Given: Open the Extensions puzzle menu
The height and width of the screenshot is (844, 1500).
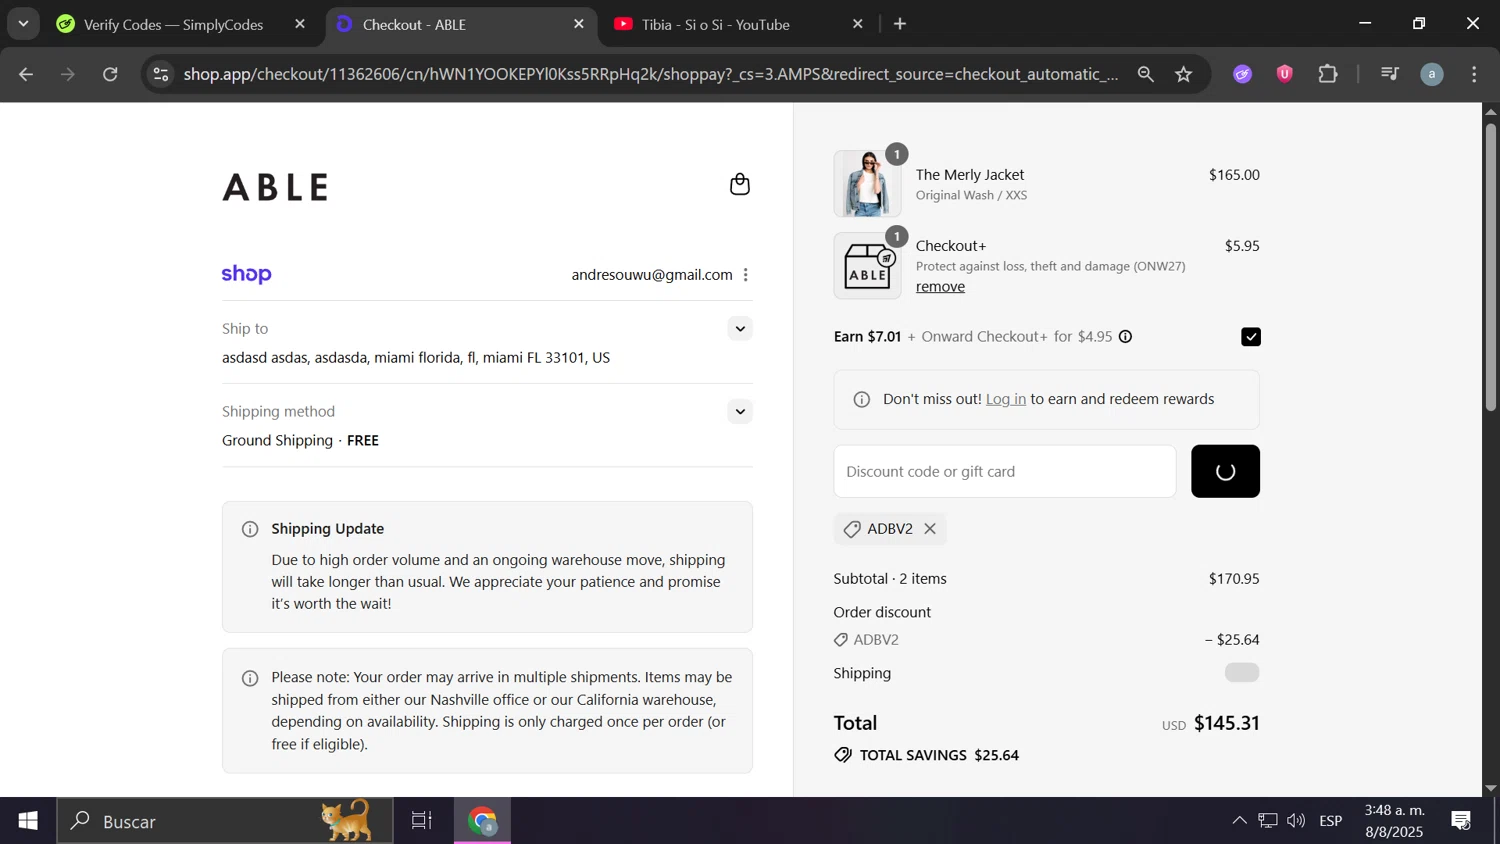Looking at the screenshot, I should (x=1328, y=74).
